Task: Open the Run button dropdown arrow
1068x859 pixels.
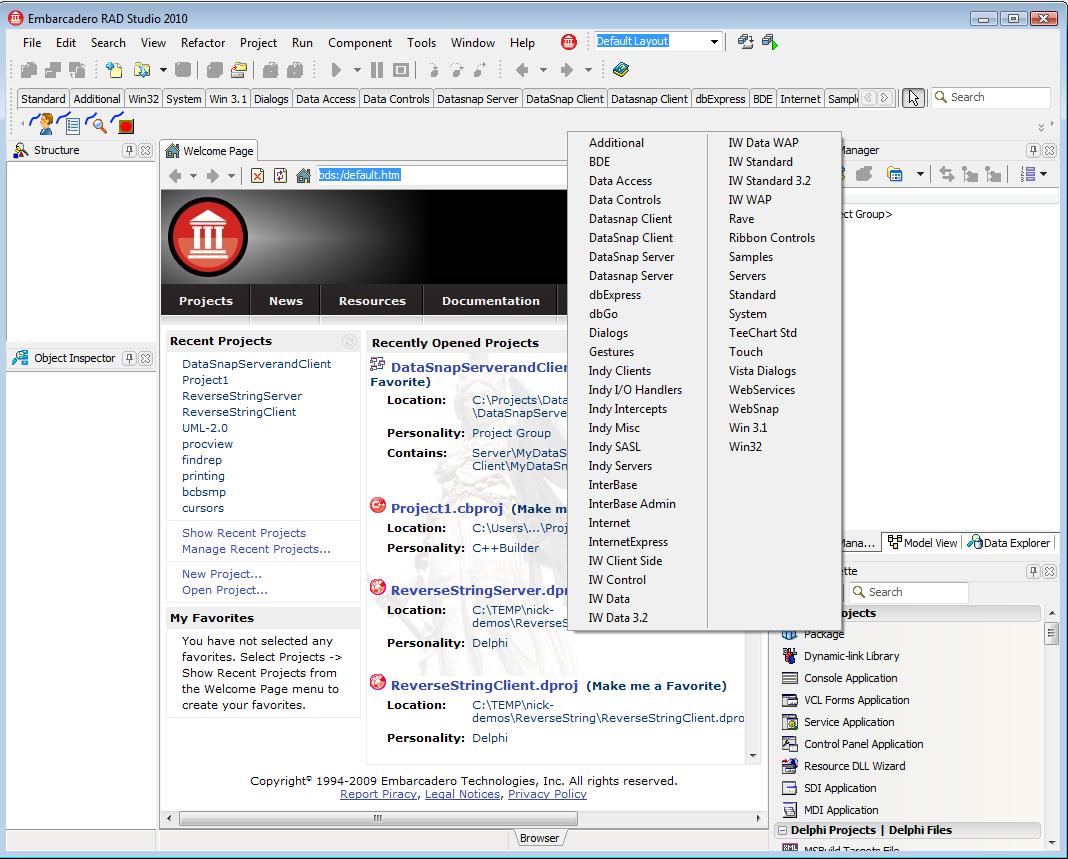Action: pos(357,70)
